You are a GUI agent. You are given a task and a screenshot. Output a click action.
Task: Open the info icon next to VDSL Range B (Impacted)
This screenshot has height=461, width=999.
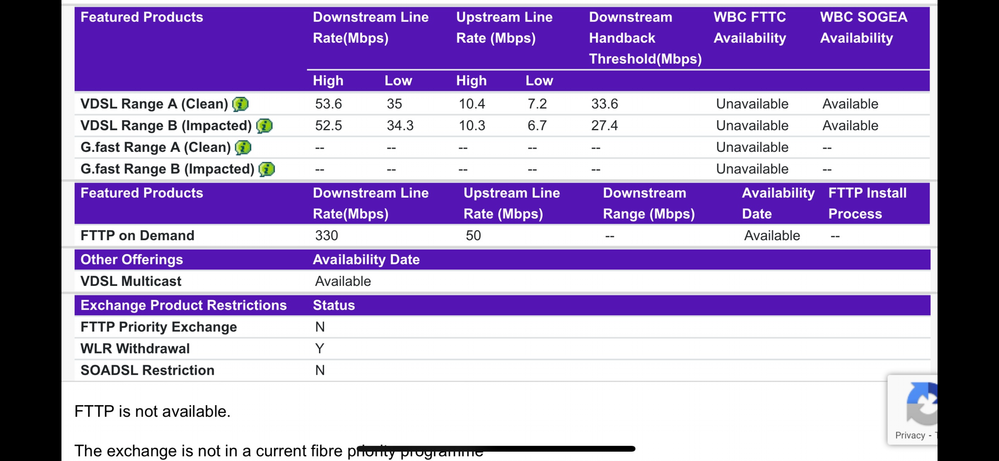pyautogui.click(x=264, y=126)
